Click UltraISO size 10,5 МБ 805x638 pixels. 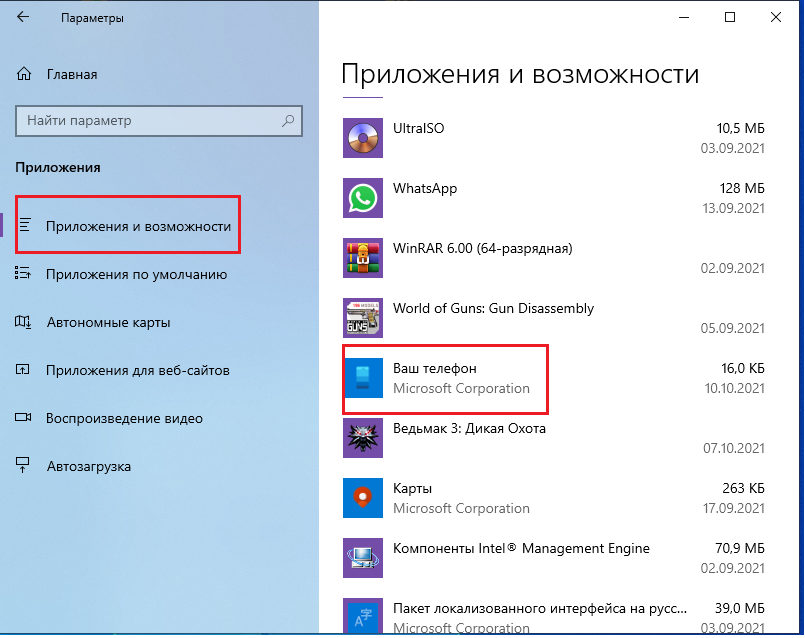tap(740, 128)
